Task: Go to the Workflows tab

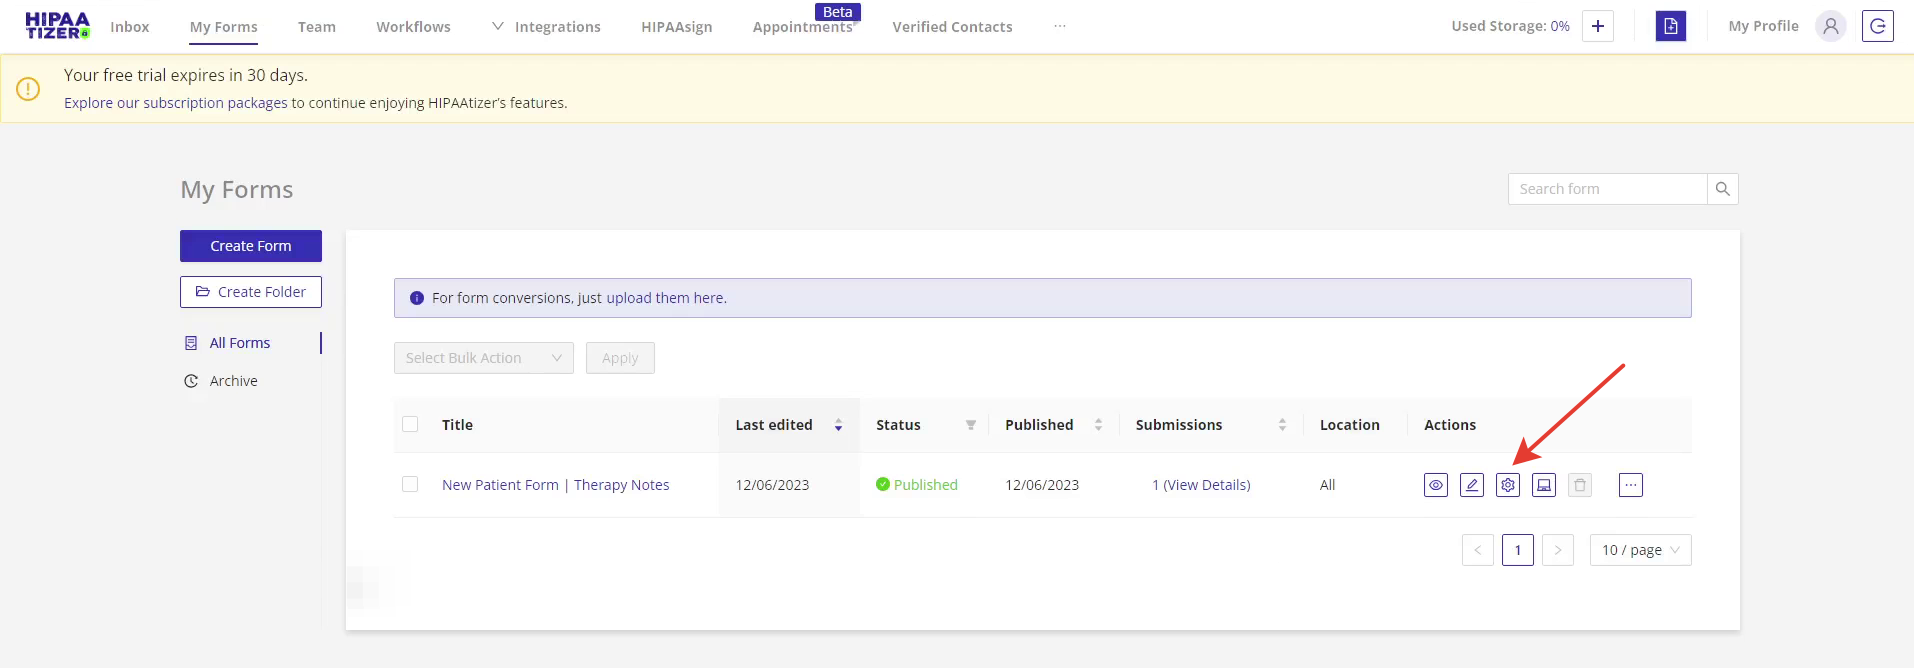Action: point(413,27)
